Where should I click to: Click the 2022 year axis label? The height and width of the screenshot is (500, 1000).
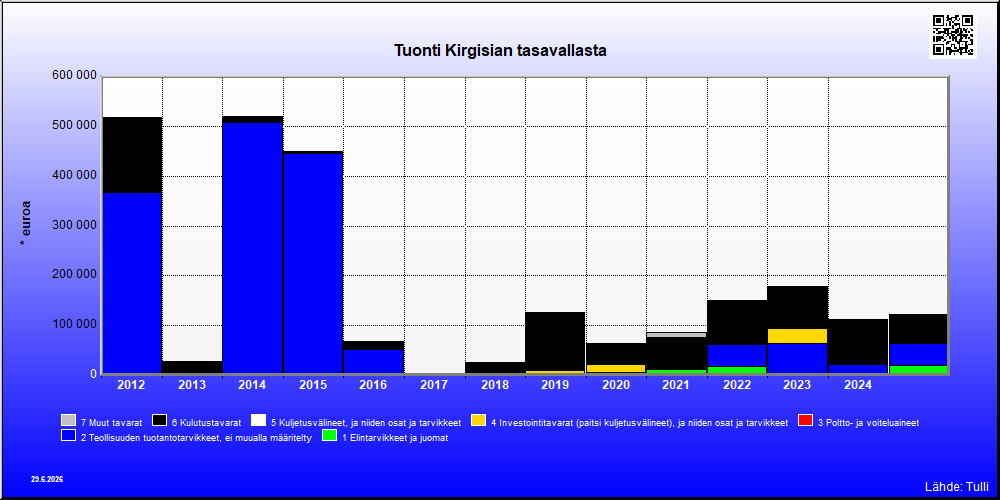(737, 385)
